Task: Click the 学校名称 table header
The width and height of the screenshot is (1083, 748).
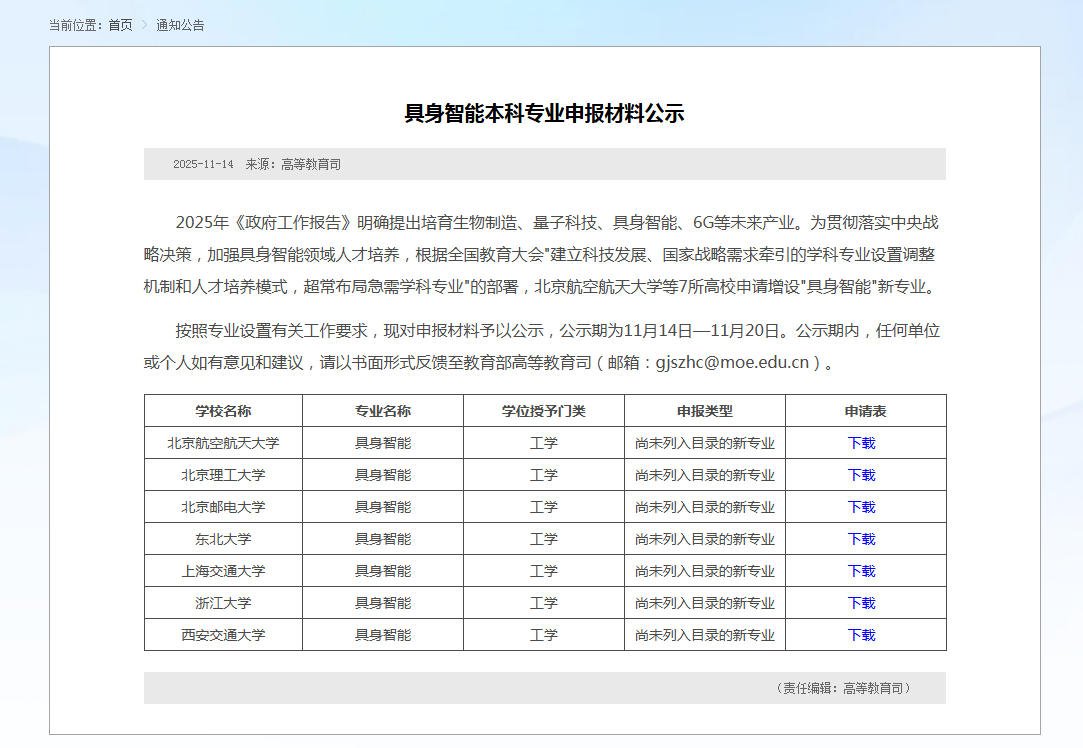Action: point(224,410)
